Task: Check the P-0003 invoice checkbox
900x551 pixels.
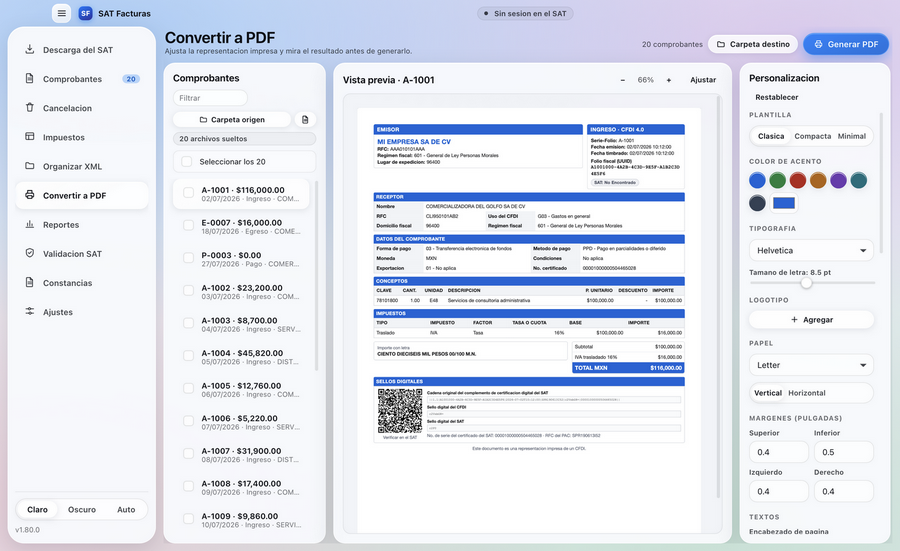Action: coord(188,258)
